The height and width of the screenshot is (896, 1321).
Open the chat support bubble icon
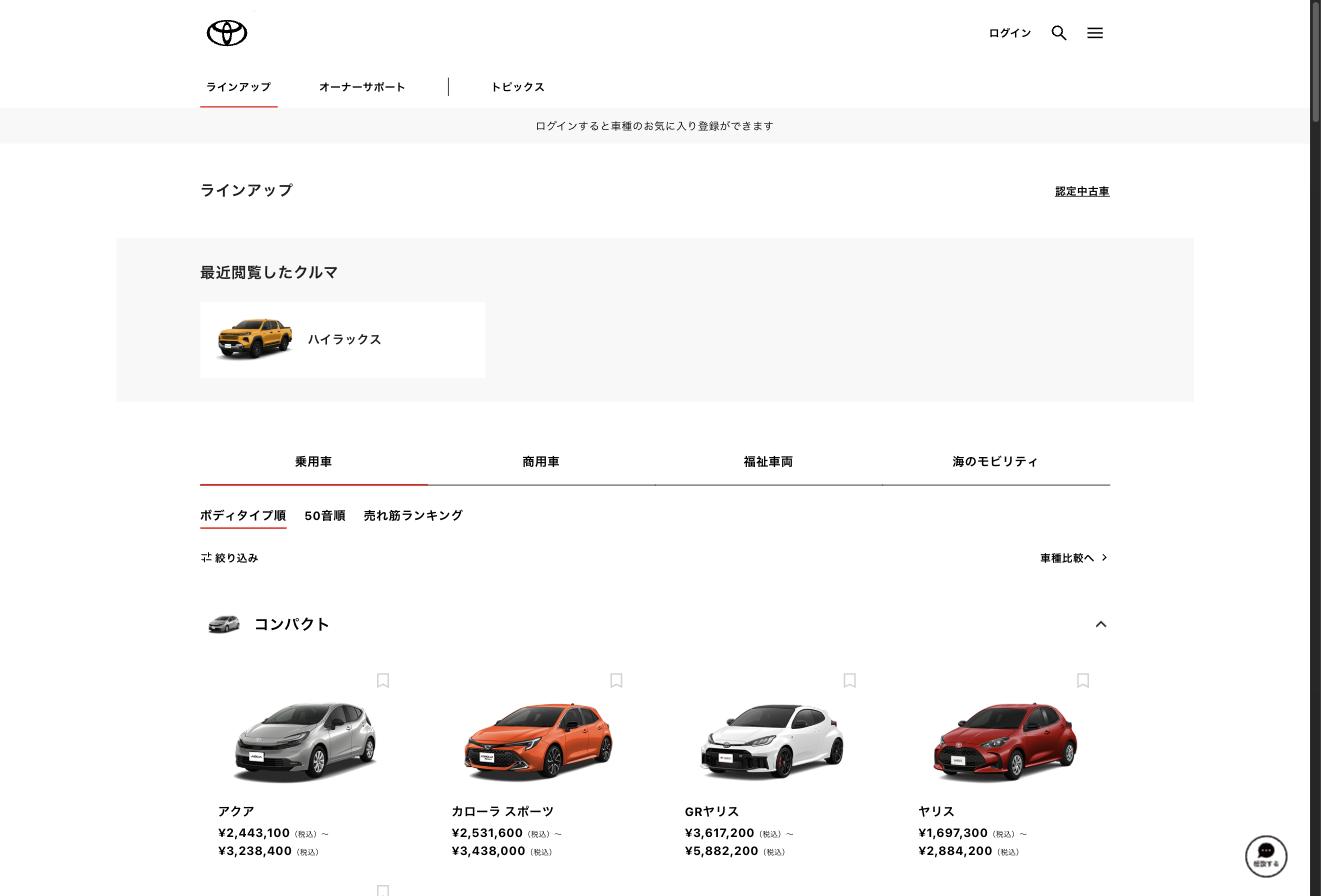click(x=1266, y=856)
